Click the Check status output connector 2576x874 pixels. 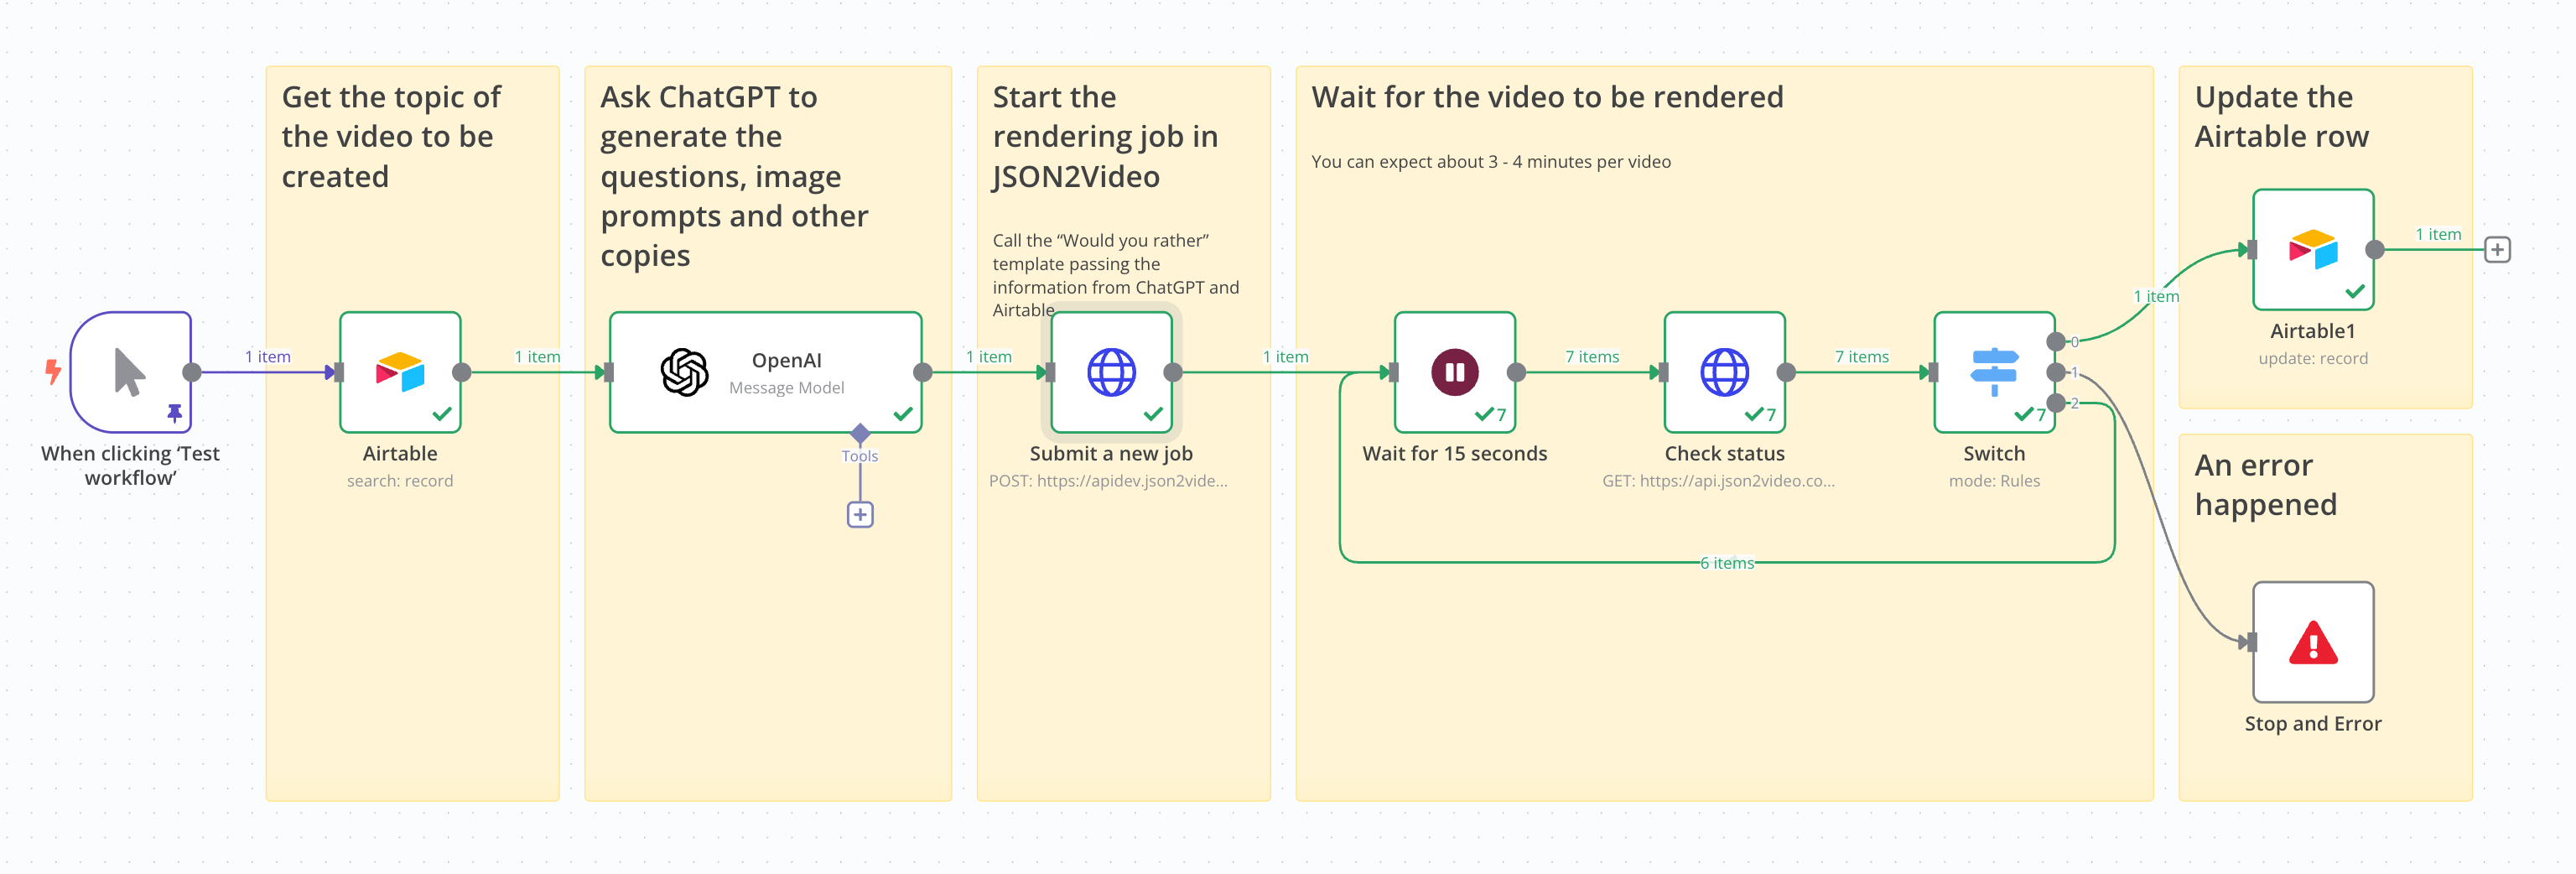point(1786,372)
